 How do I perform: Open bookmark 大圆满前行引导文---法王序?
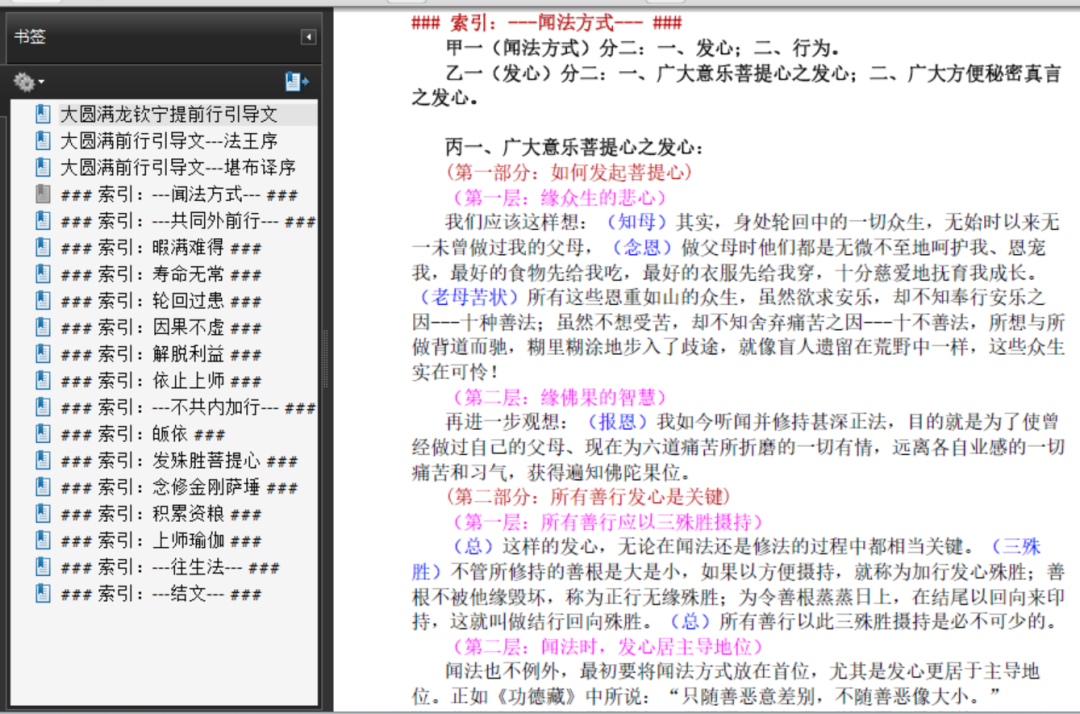[169, 141]
